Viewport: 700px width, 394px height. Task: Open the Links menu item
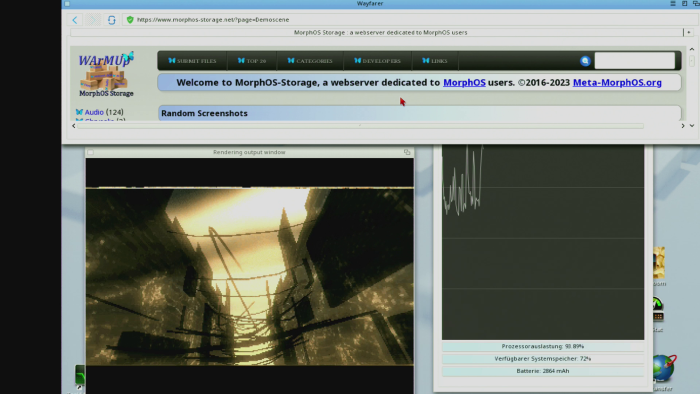click(x=435, y=61)
